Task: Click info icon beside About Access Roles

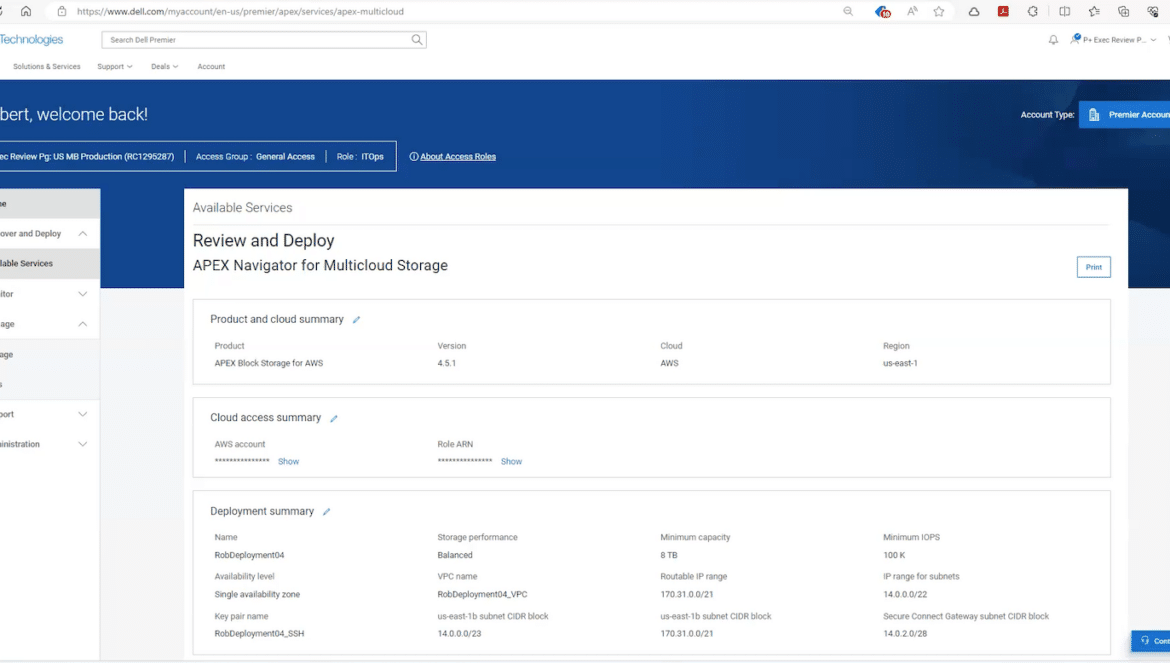Action: tap(413, 157)
